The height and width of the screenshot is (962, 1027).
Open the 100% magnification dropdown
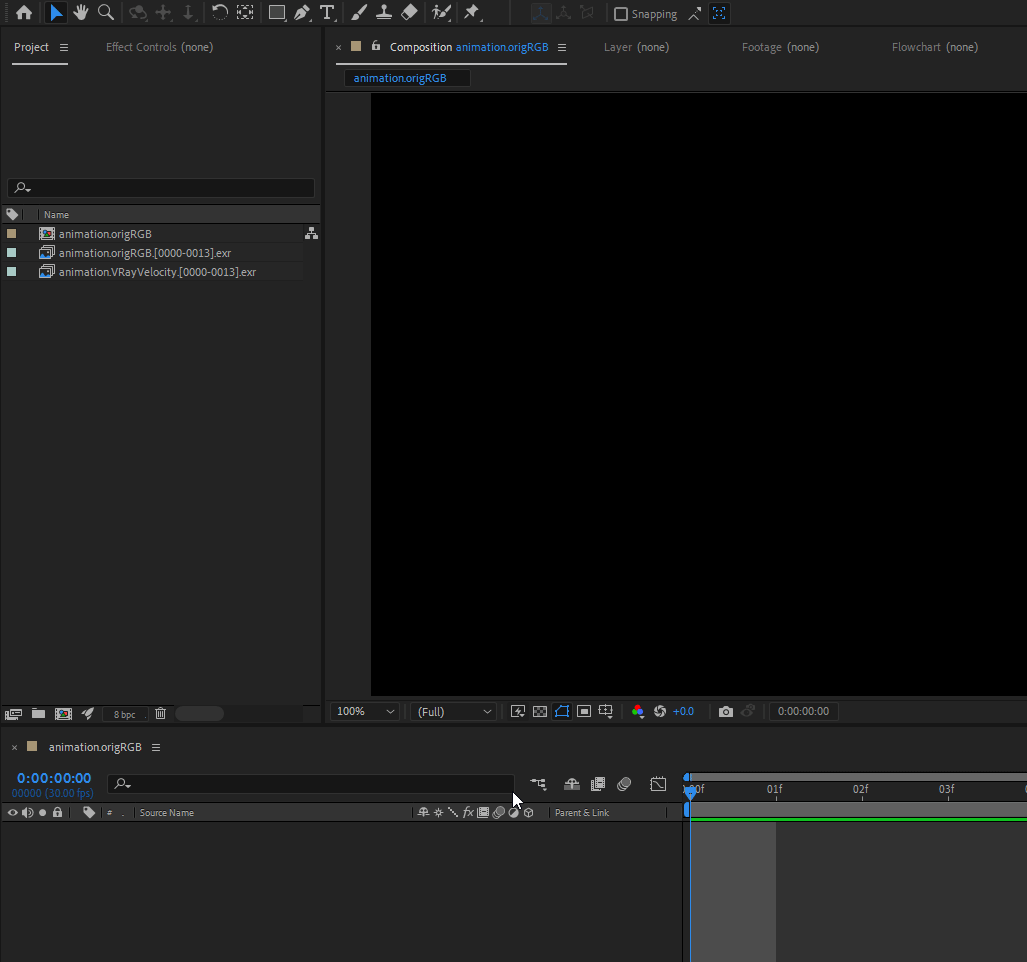point(366,712)
